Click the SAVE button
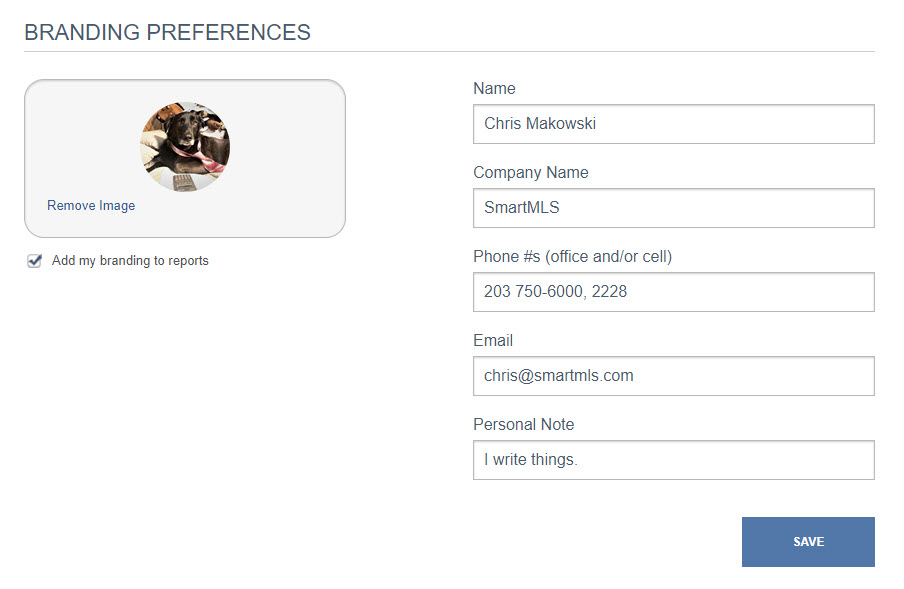904x589 pixels. [x=808, y=542]
